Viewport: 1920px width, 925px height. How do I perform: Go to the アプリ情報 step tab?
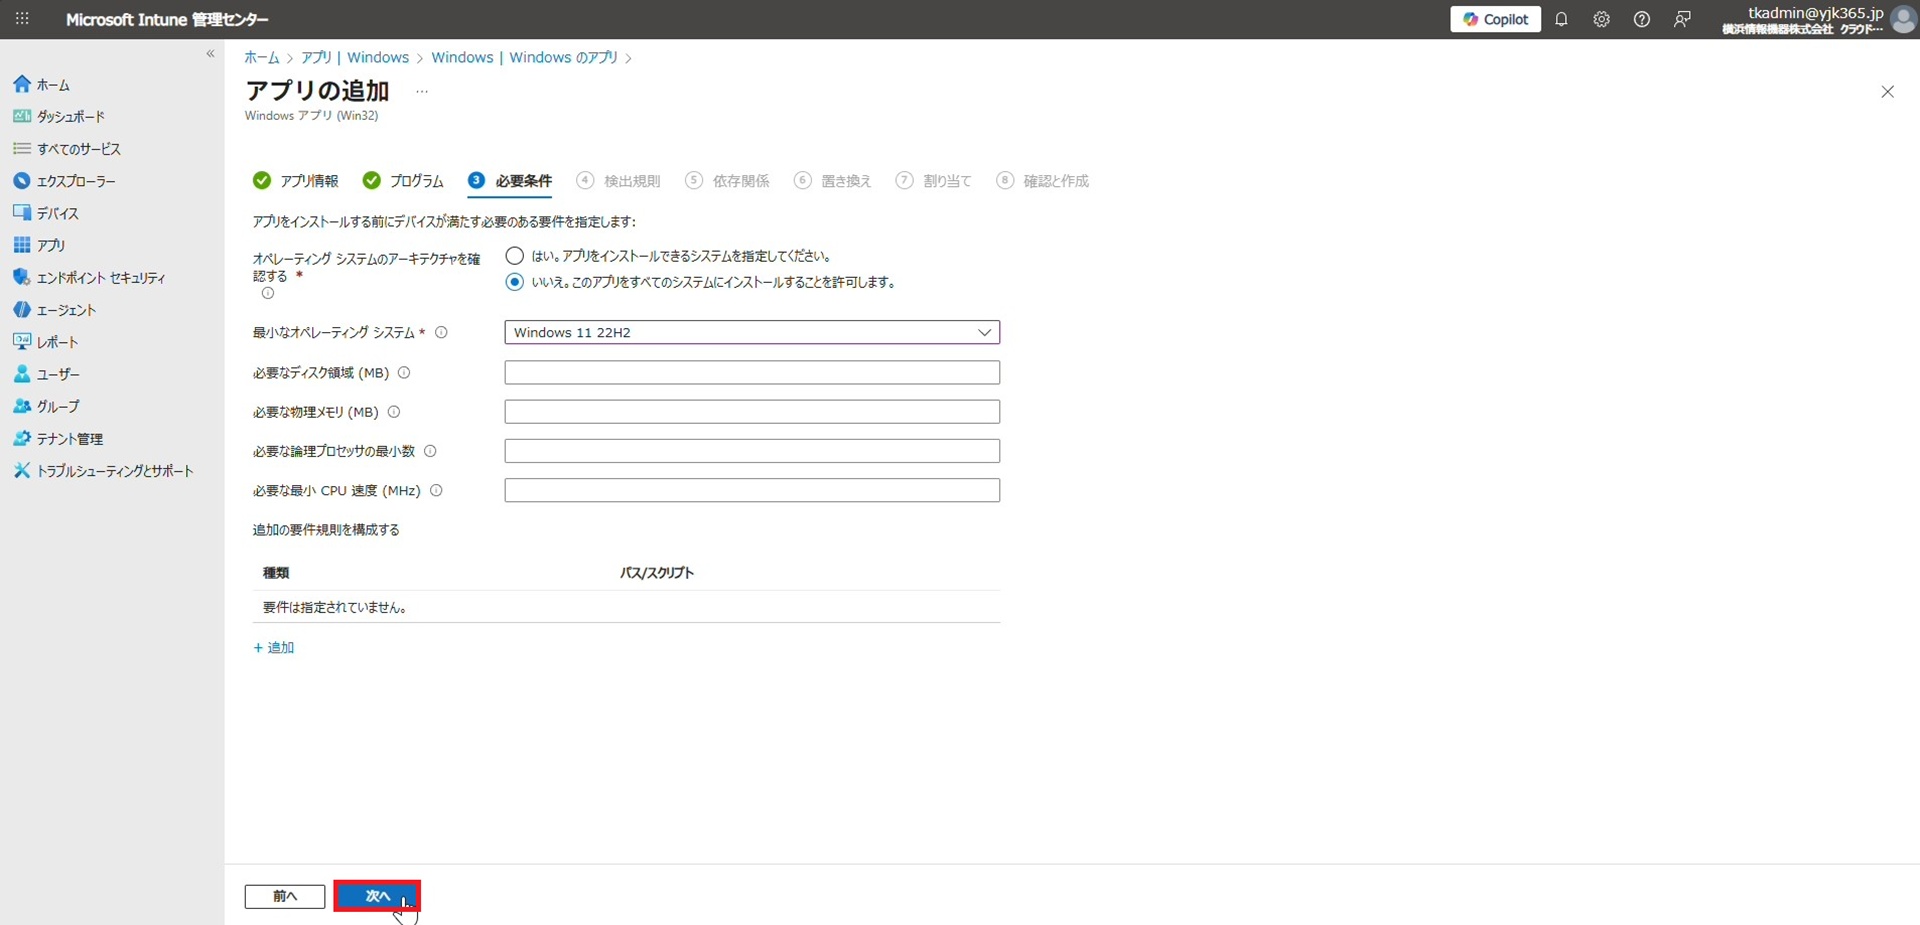click(x=296, y=181)
